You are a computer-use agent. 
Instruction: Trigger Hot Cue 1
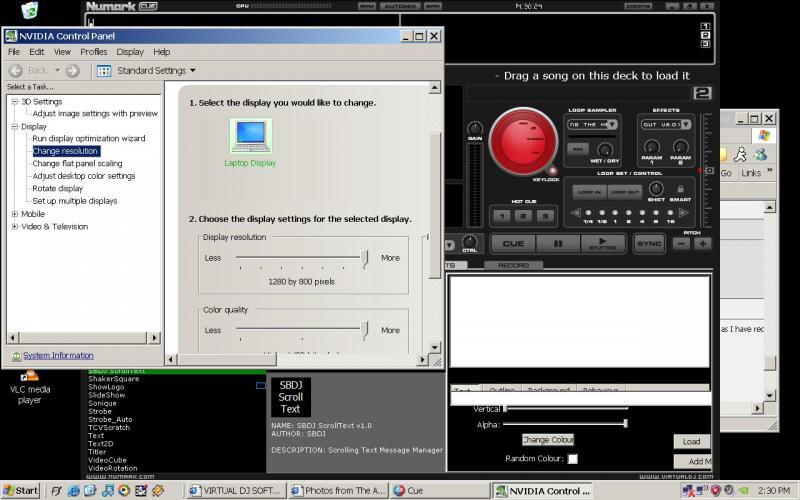tap(502, 216)
